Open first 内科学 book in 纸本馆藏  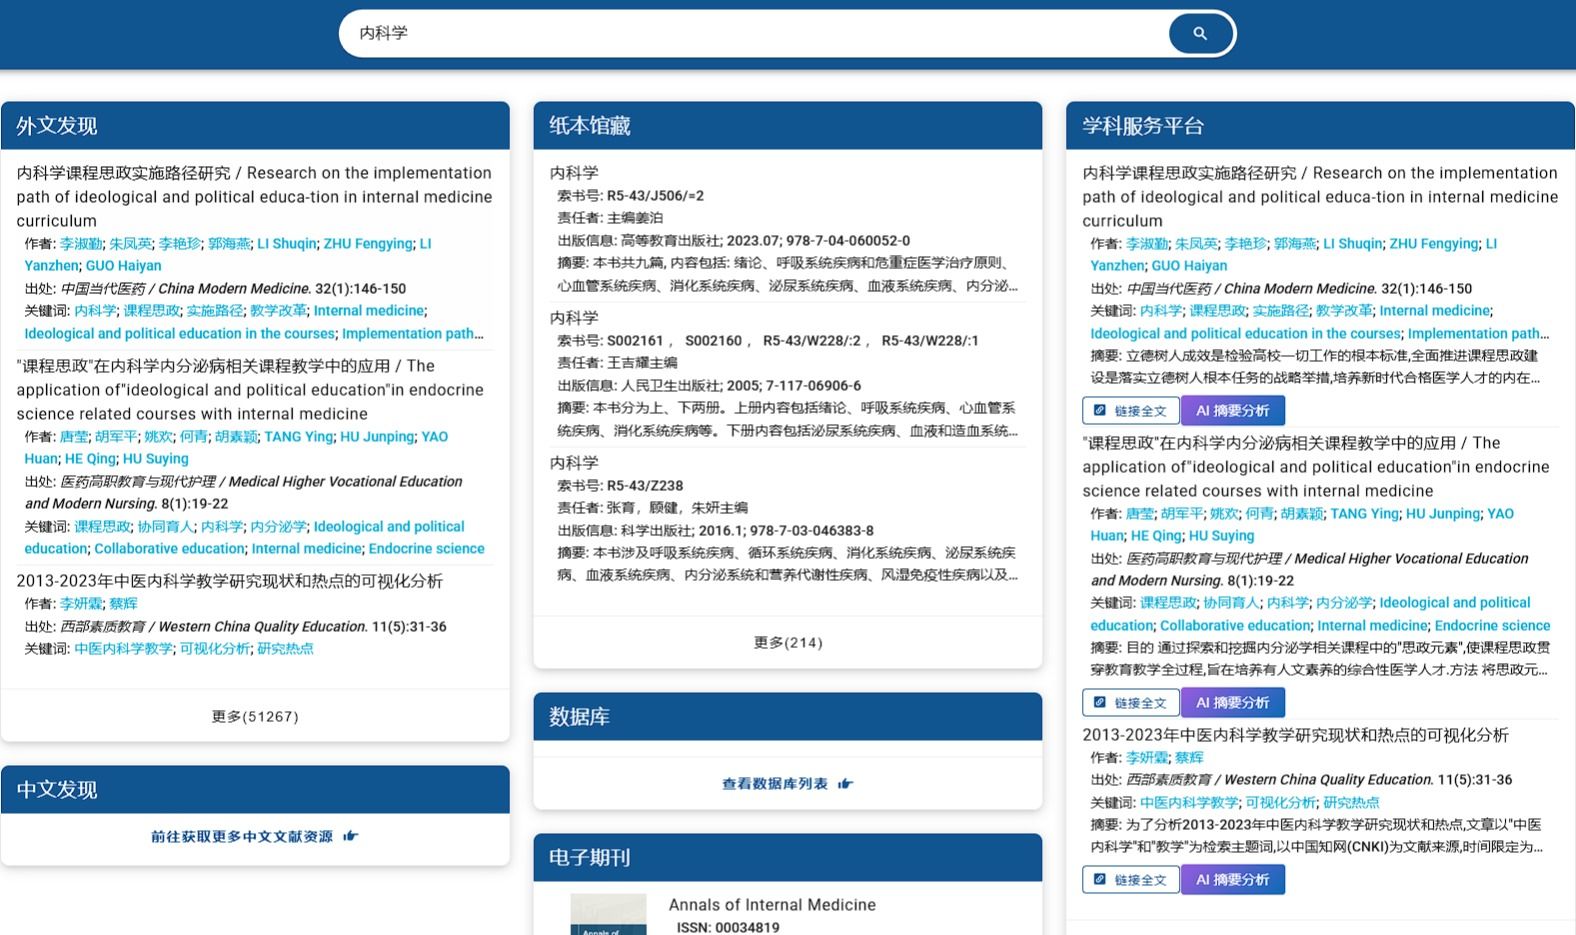coord(574,173)
